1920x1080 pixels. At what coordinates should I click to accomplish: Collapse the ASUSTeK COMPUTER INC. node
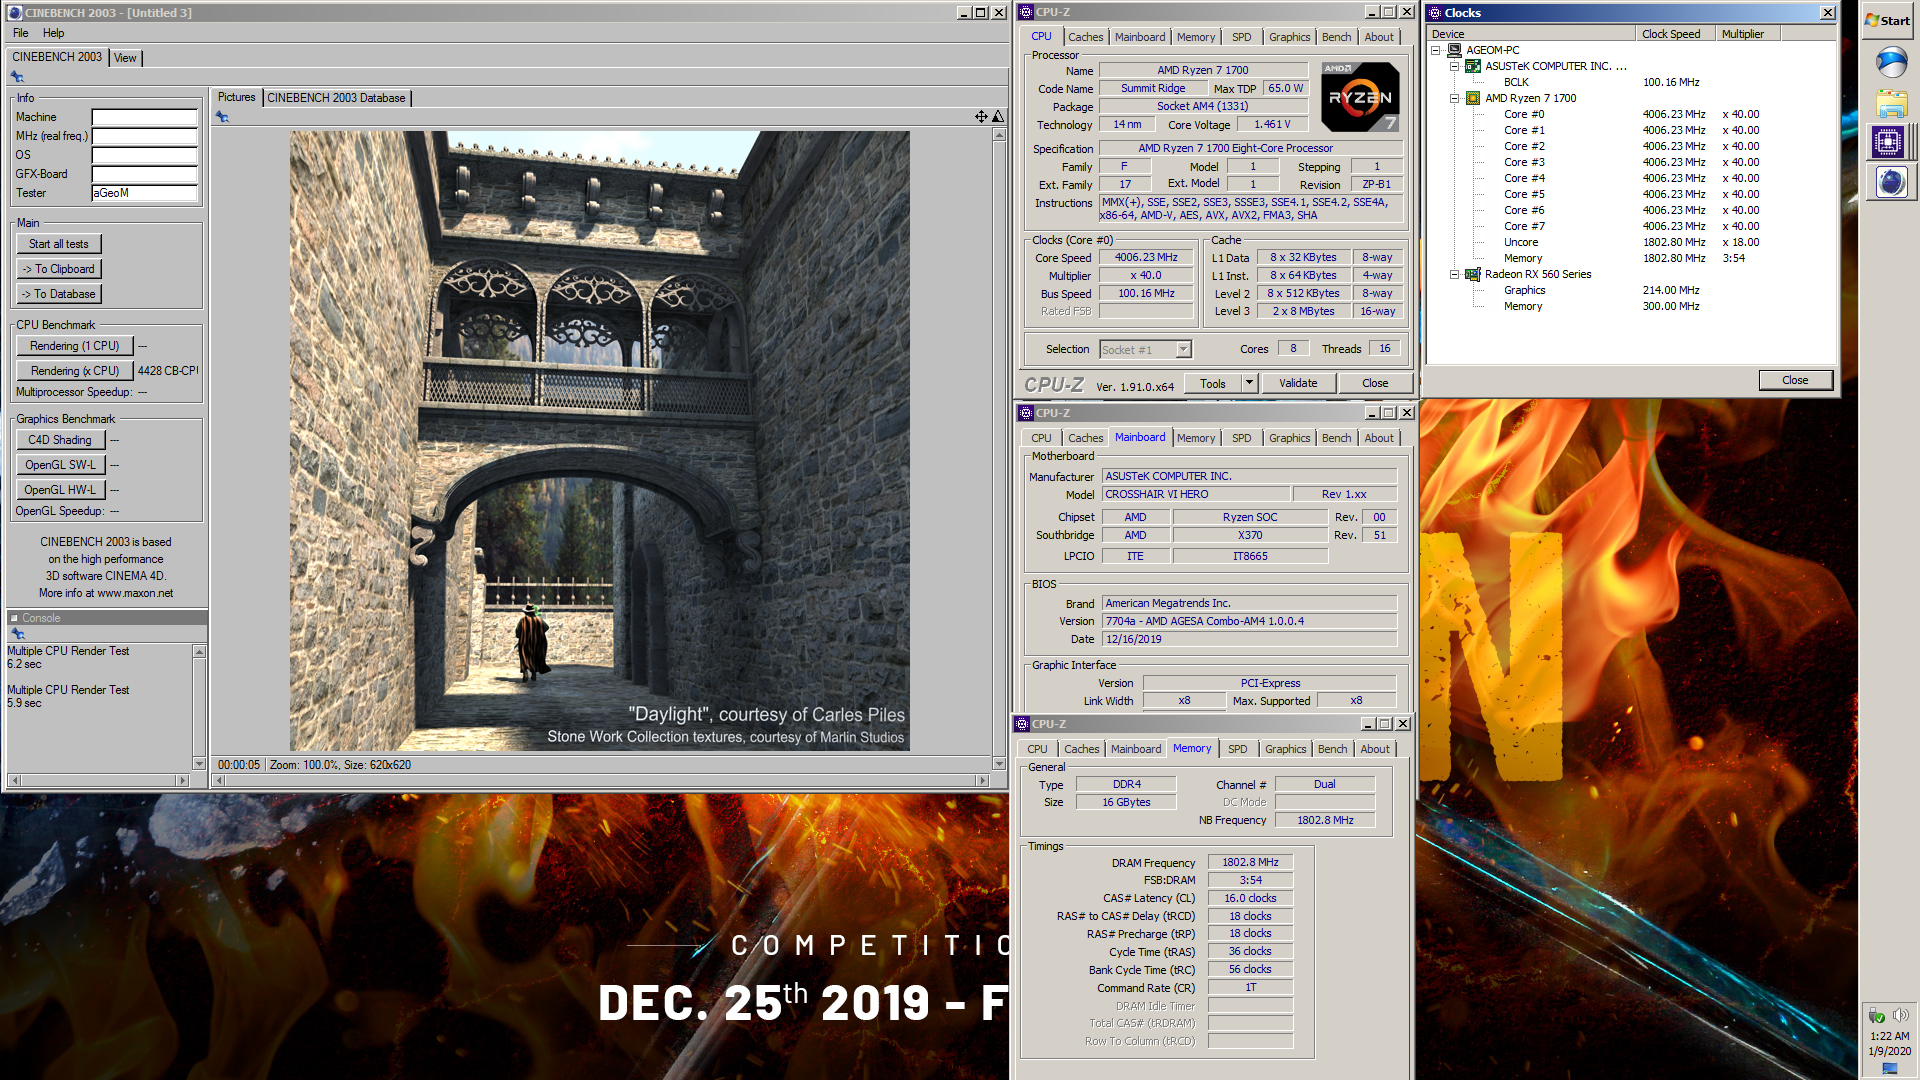(1454, 66)
